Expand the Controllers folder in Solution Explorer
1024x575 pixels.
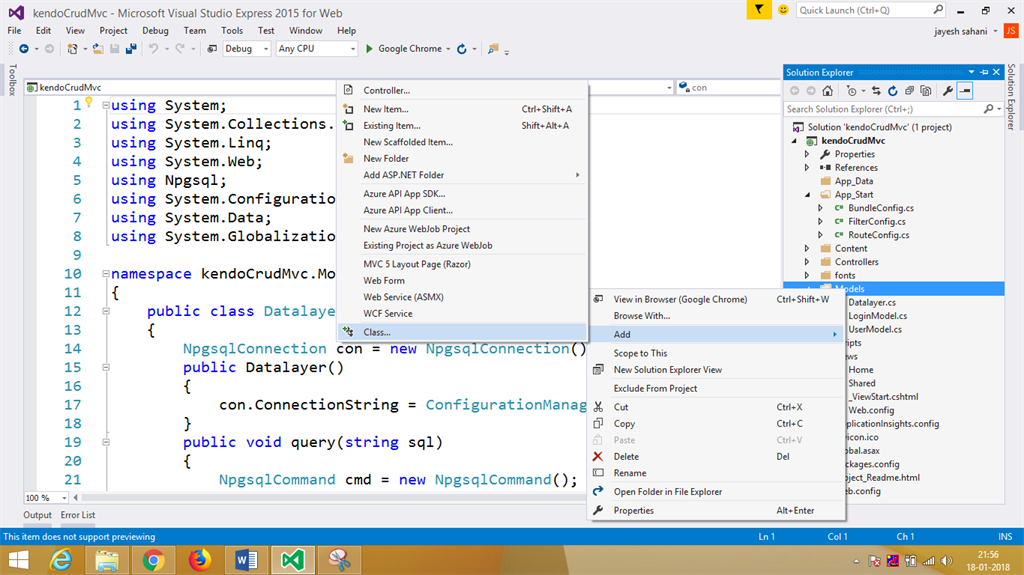click(x=808, y=262)
